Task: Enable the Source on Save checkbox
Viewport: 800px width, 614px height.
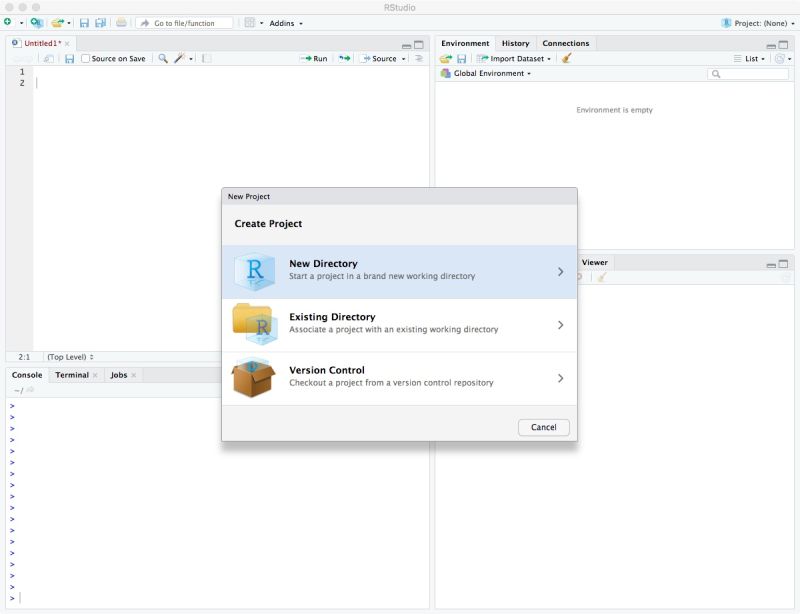Action: pos(85,59)
